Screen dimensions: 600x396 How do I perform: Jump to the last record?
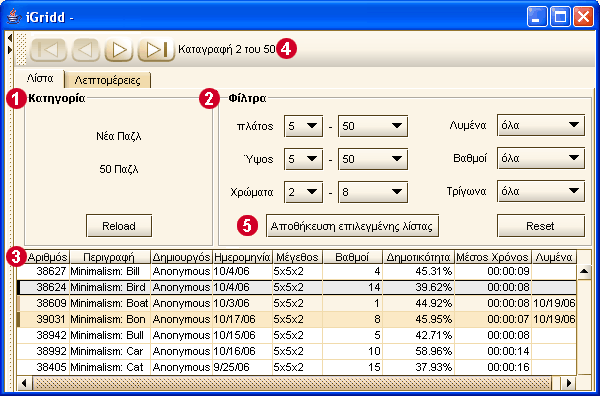(156, 50)
